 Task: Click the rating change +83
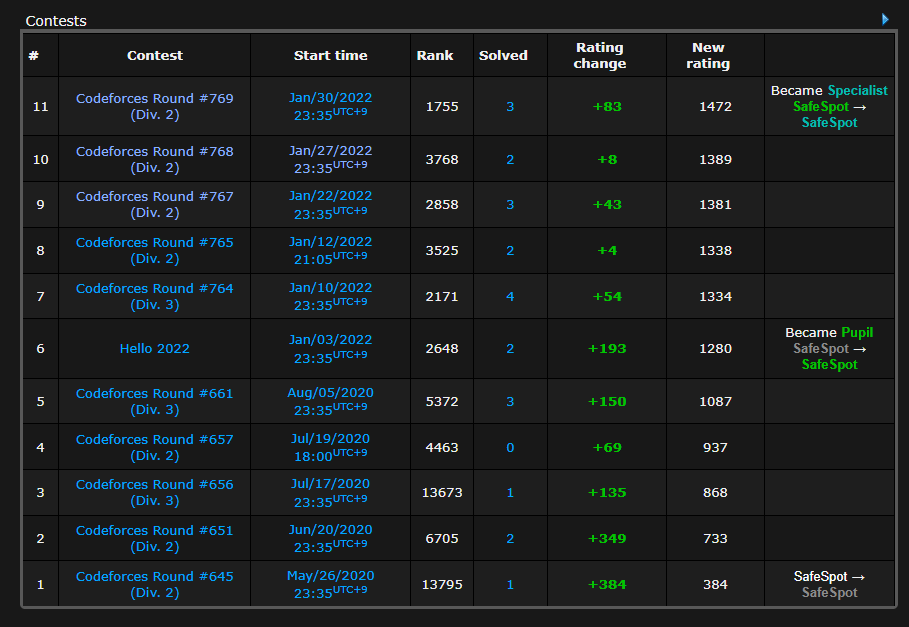pyautogui.click(x=607, y=107)
